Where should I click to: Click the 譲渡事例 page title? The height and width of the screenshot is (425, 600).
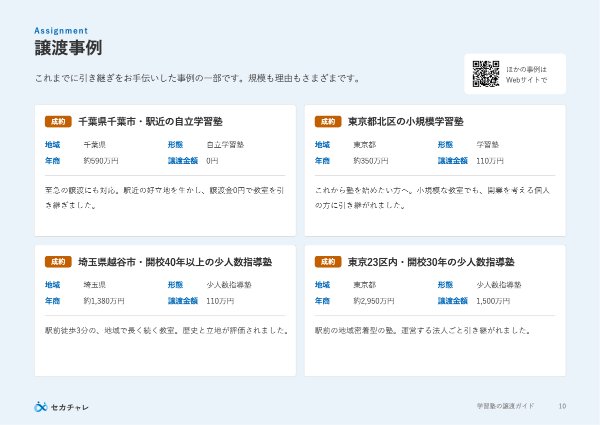tap(68, 48)
